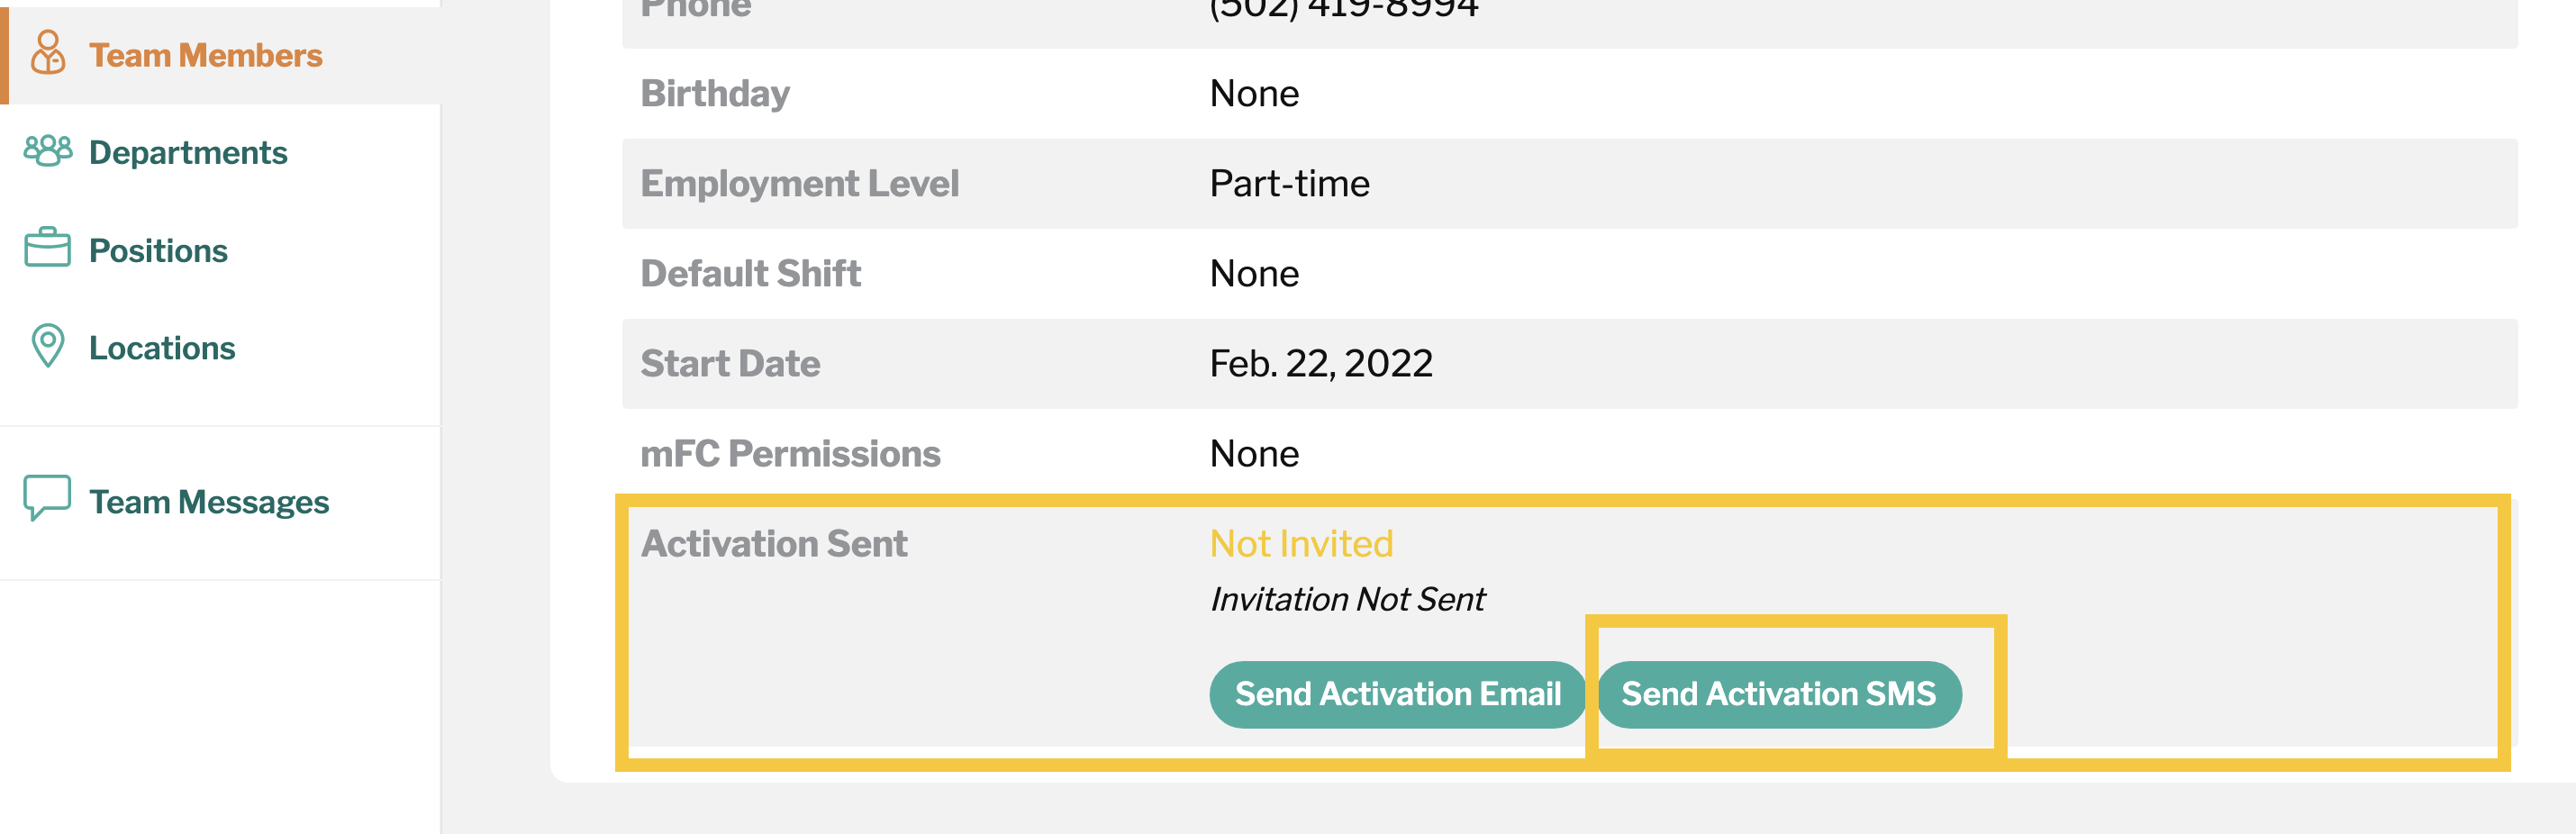Click the Team Members person icon
The image size is (2576, 834).
coord(47,53)
